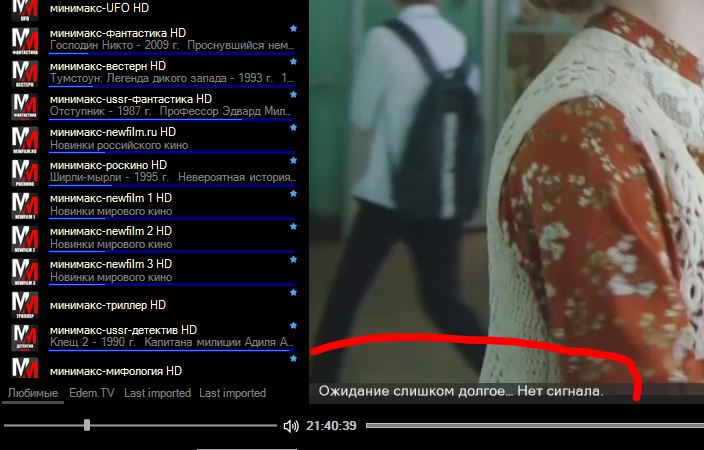Mute audio with the speaker icon
704x450 pixels.
tap(291, 426)
